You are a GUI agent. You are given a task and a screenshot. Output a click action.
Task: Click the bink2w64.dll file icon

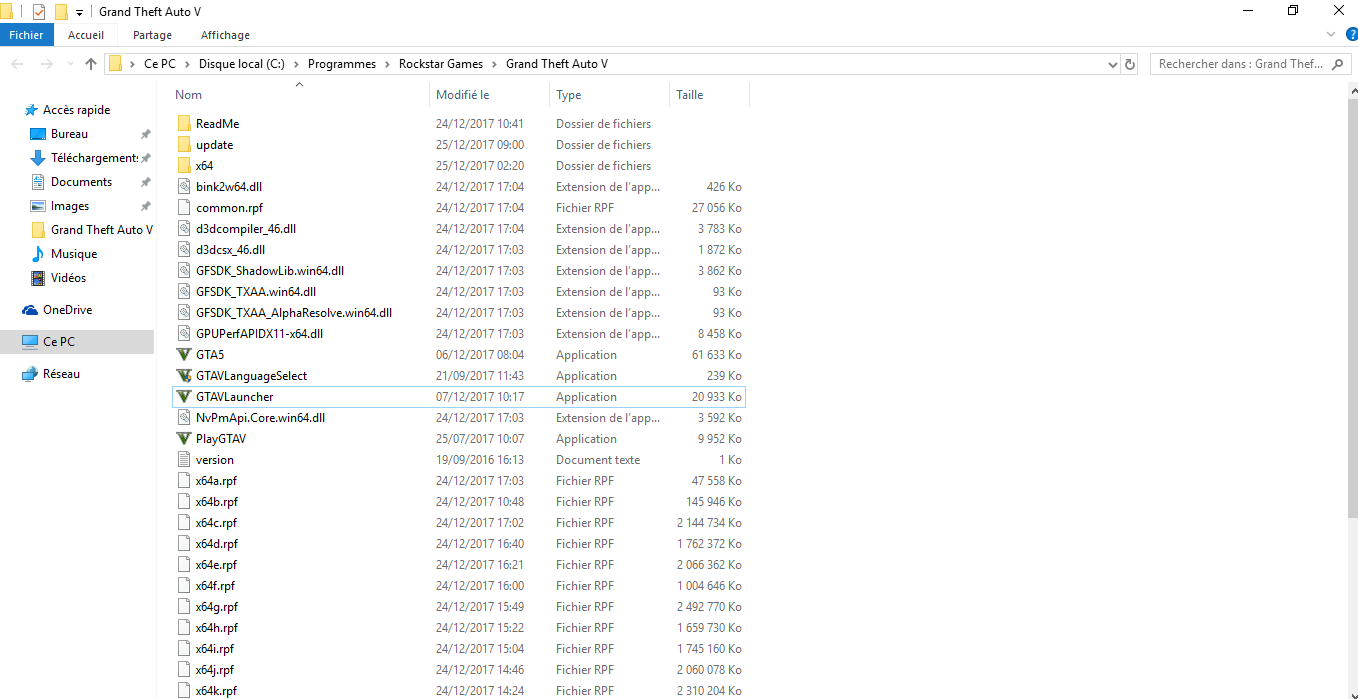coord(183,187)
